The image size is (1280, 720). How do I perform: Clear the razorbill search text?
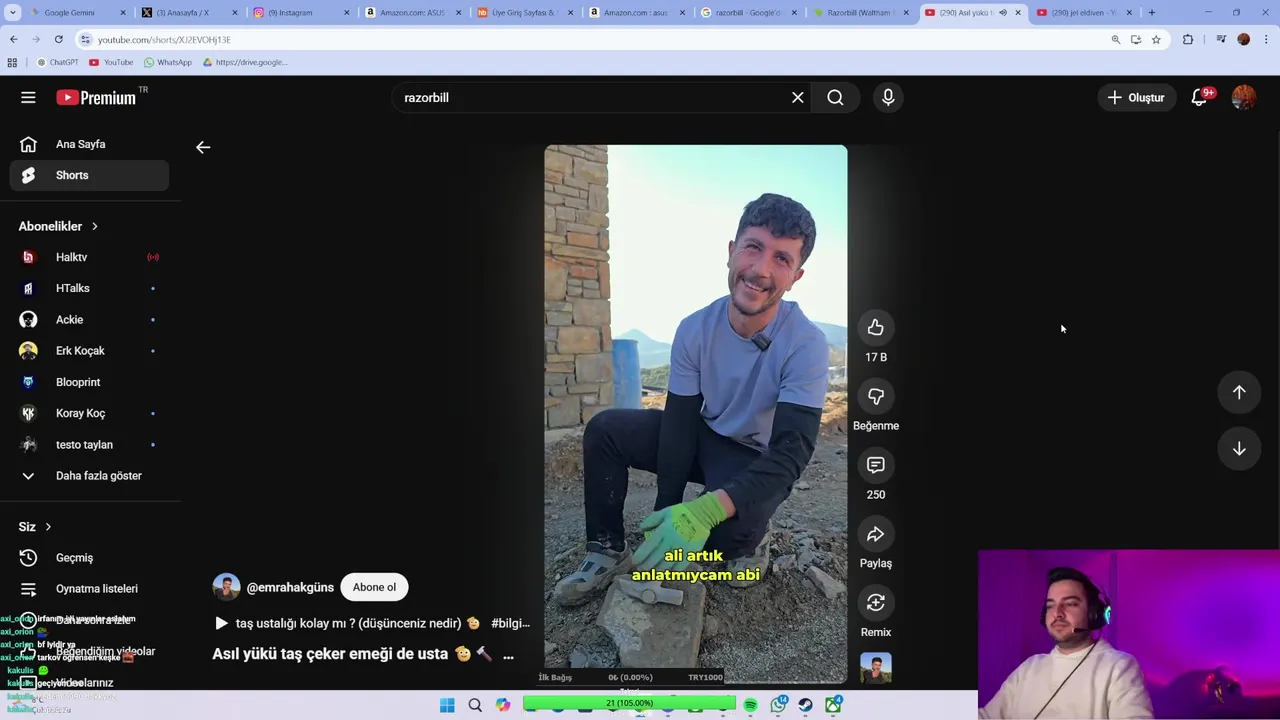tap(797, 97)
